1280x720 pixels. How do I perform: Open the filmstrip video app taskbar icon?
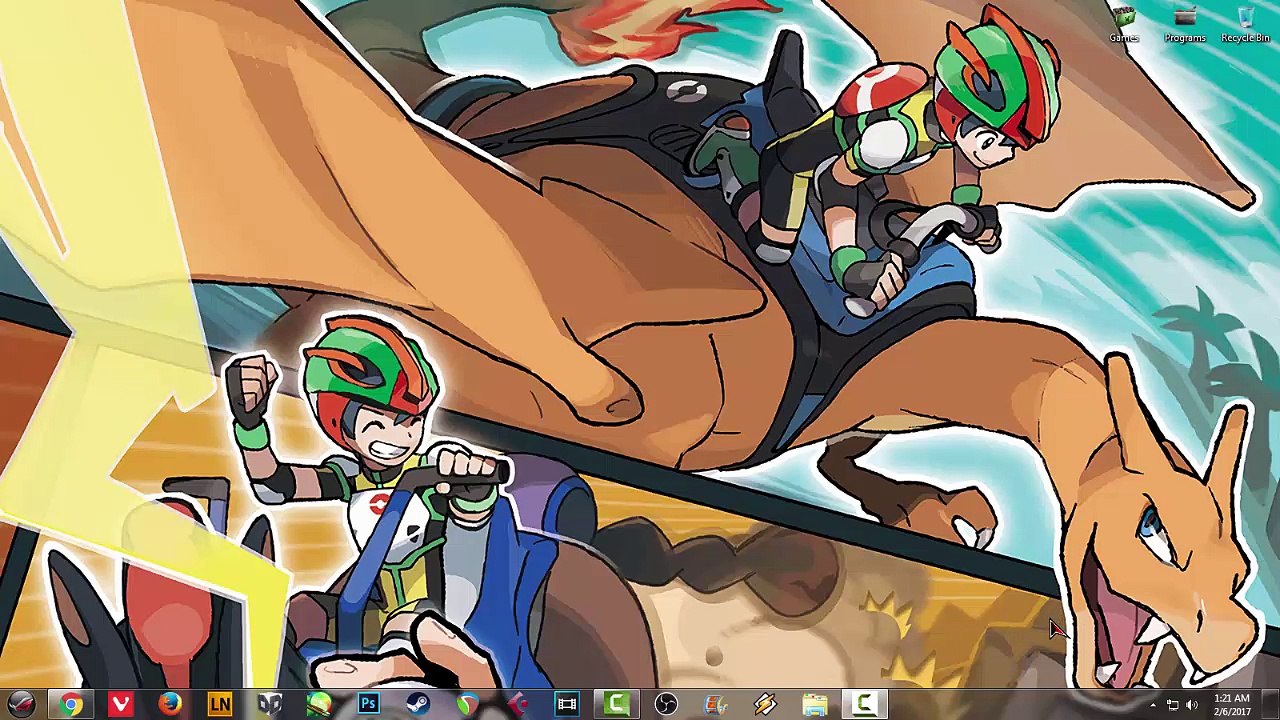[x=567, y=705]
